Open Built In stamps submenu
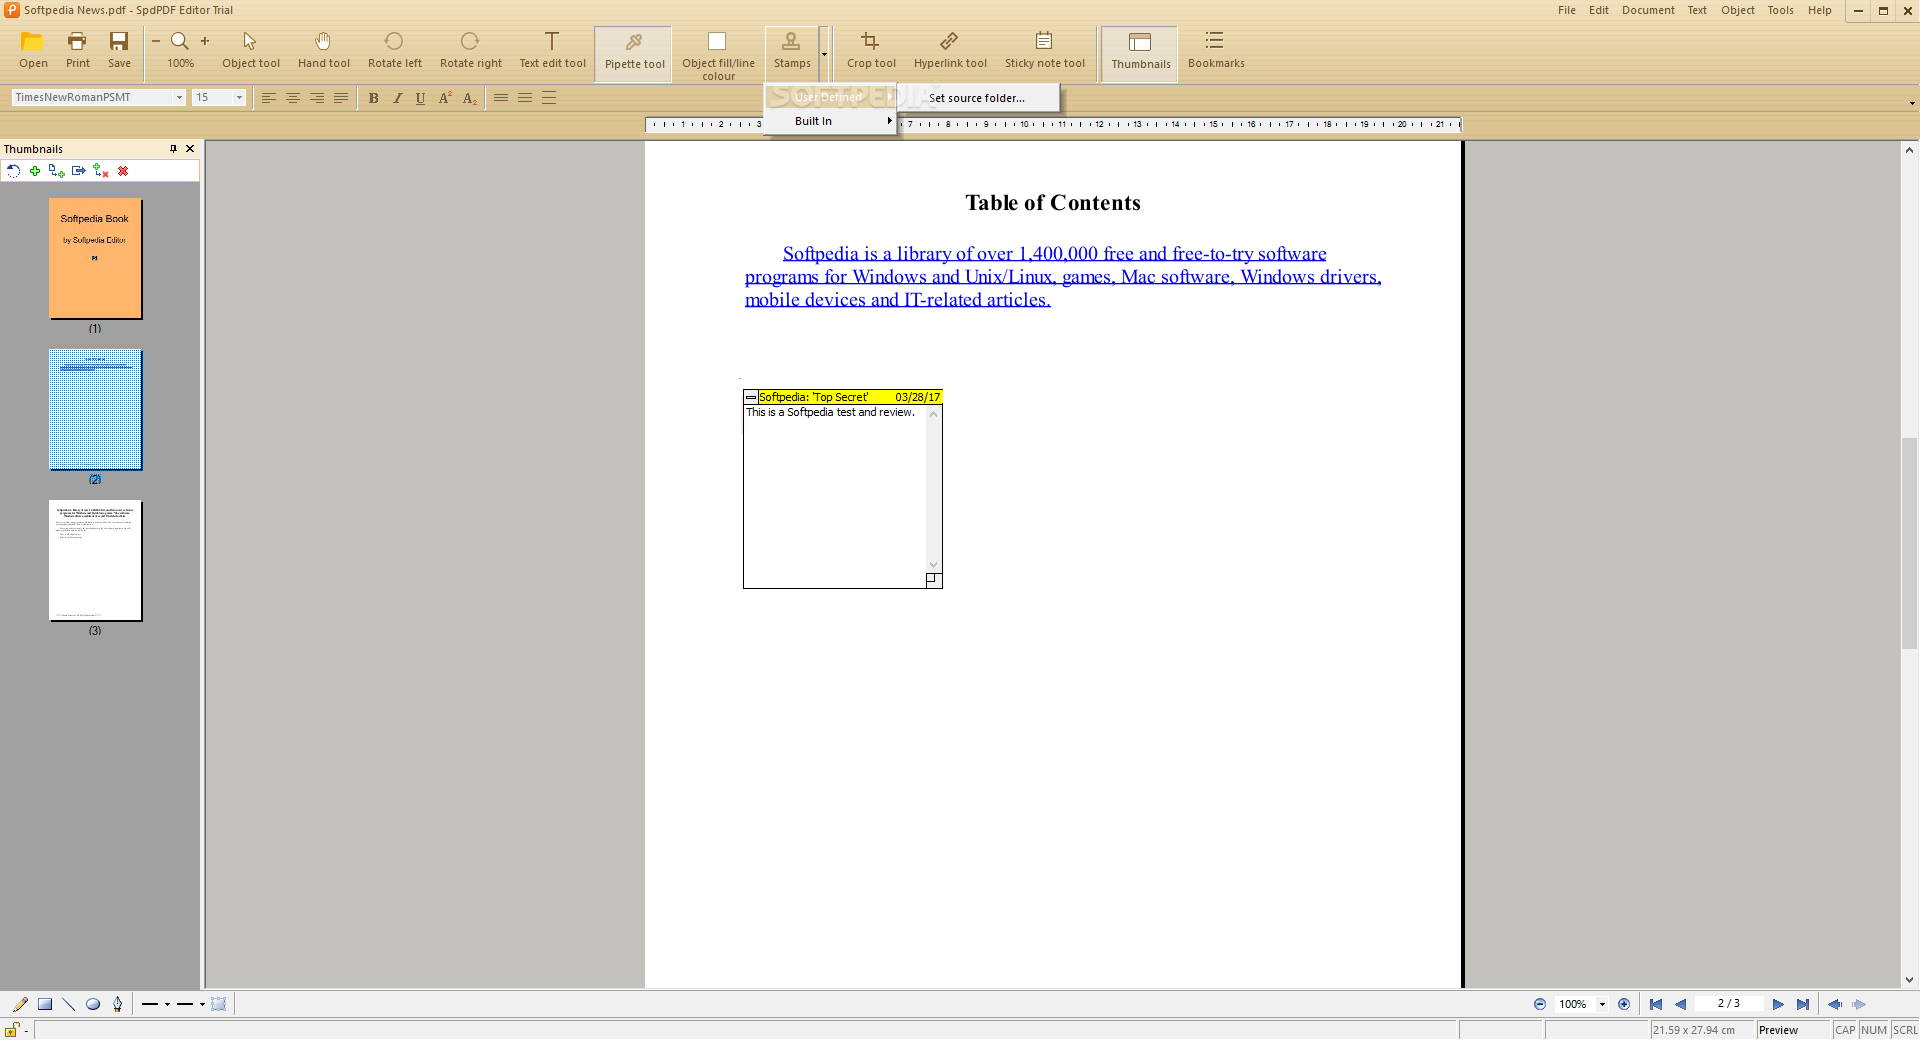The image size is (1920, 1040). click(830, 121)
